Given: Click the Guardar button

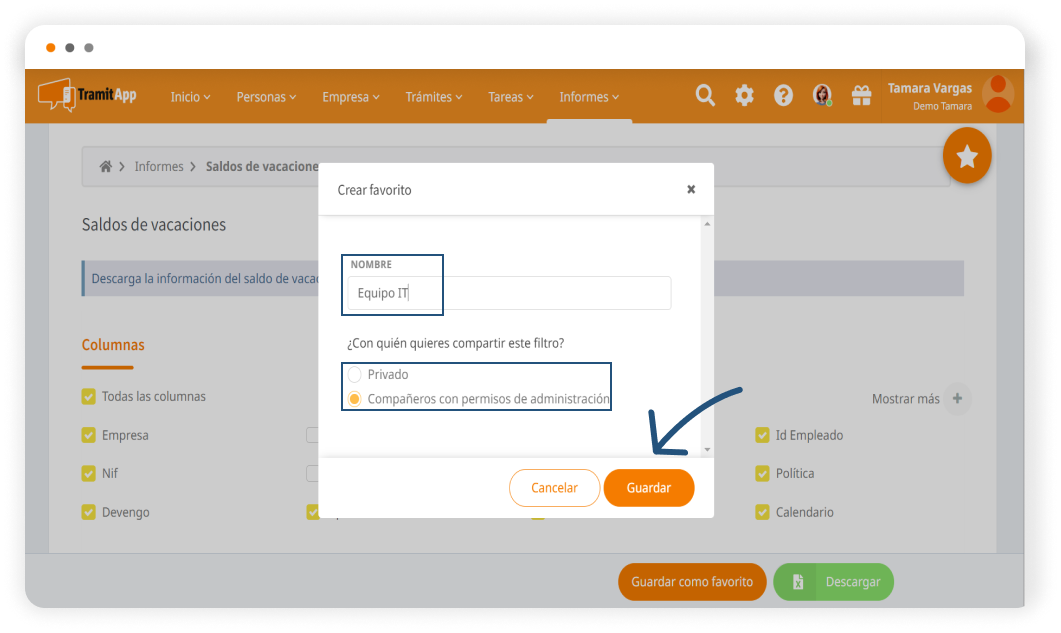Looking at the screenshot, I should coord(648,488).
